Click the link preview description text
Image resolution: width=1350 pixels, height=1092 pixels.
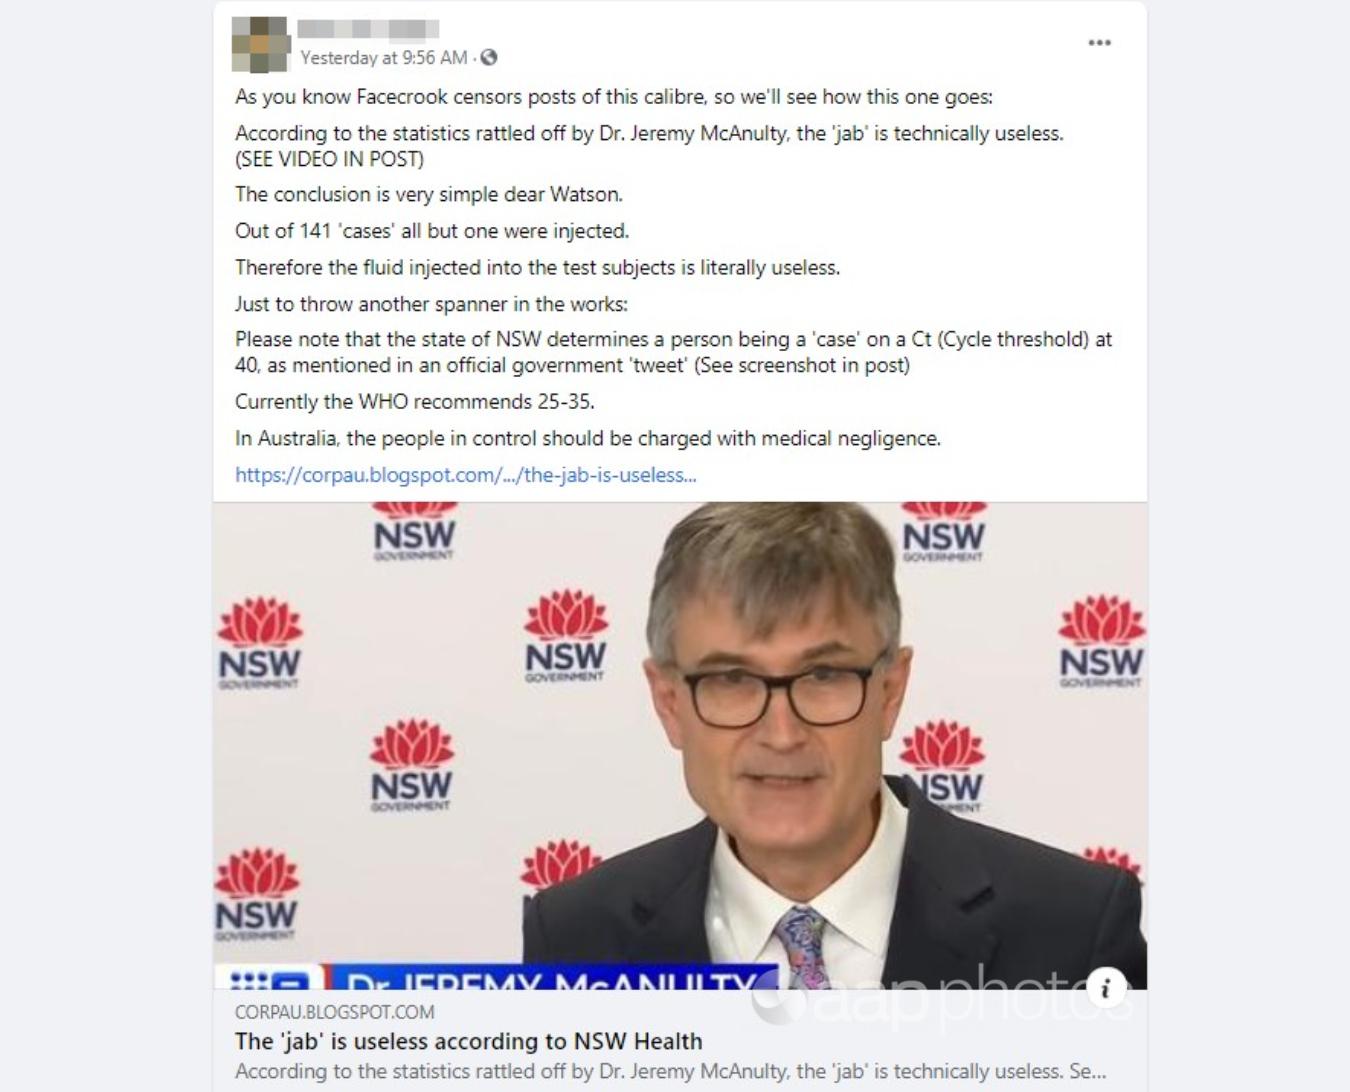click(x=671, y=1071)
